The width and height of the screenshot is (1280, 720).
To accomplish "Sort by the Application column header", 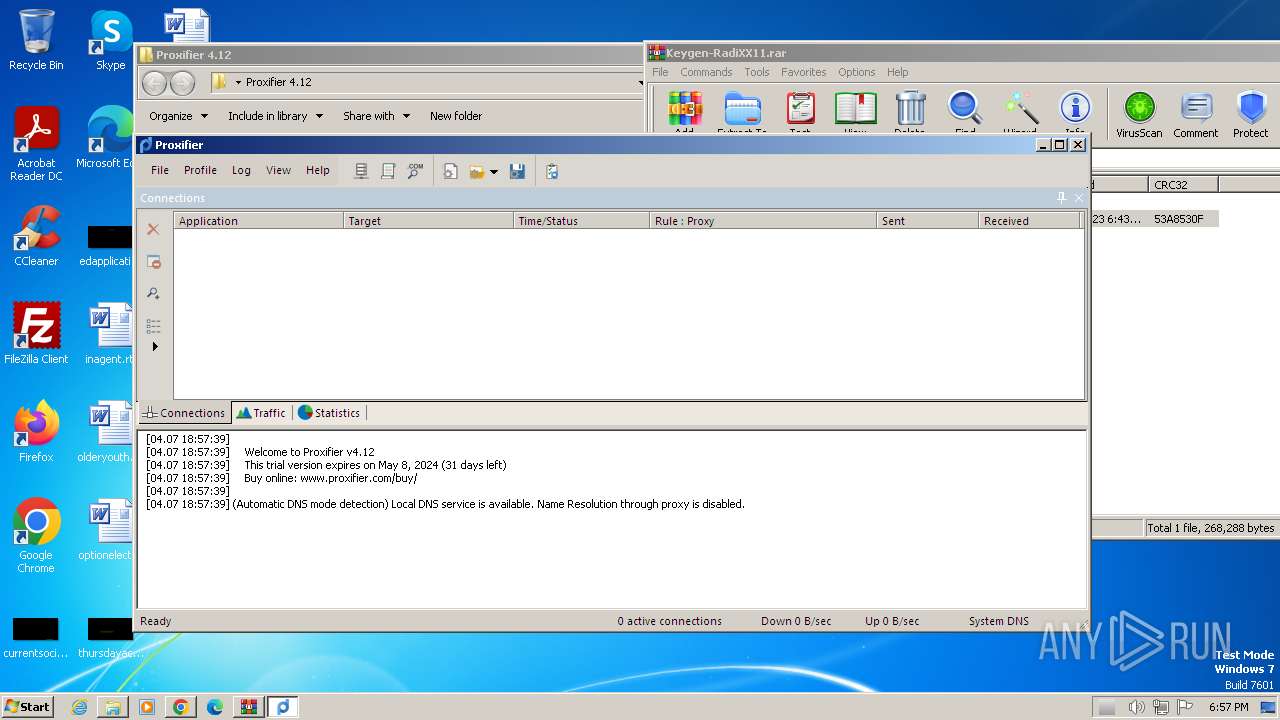I will click(258, 221).
